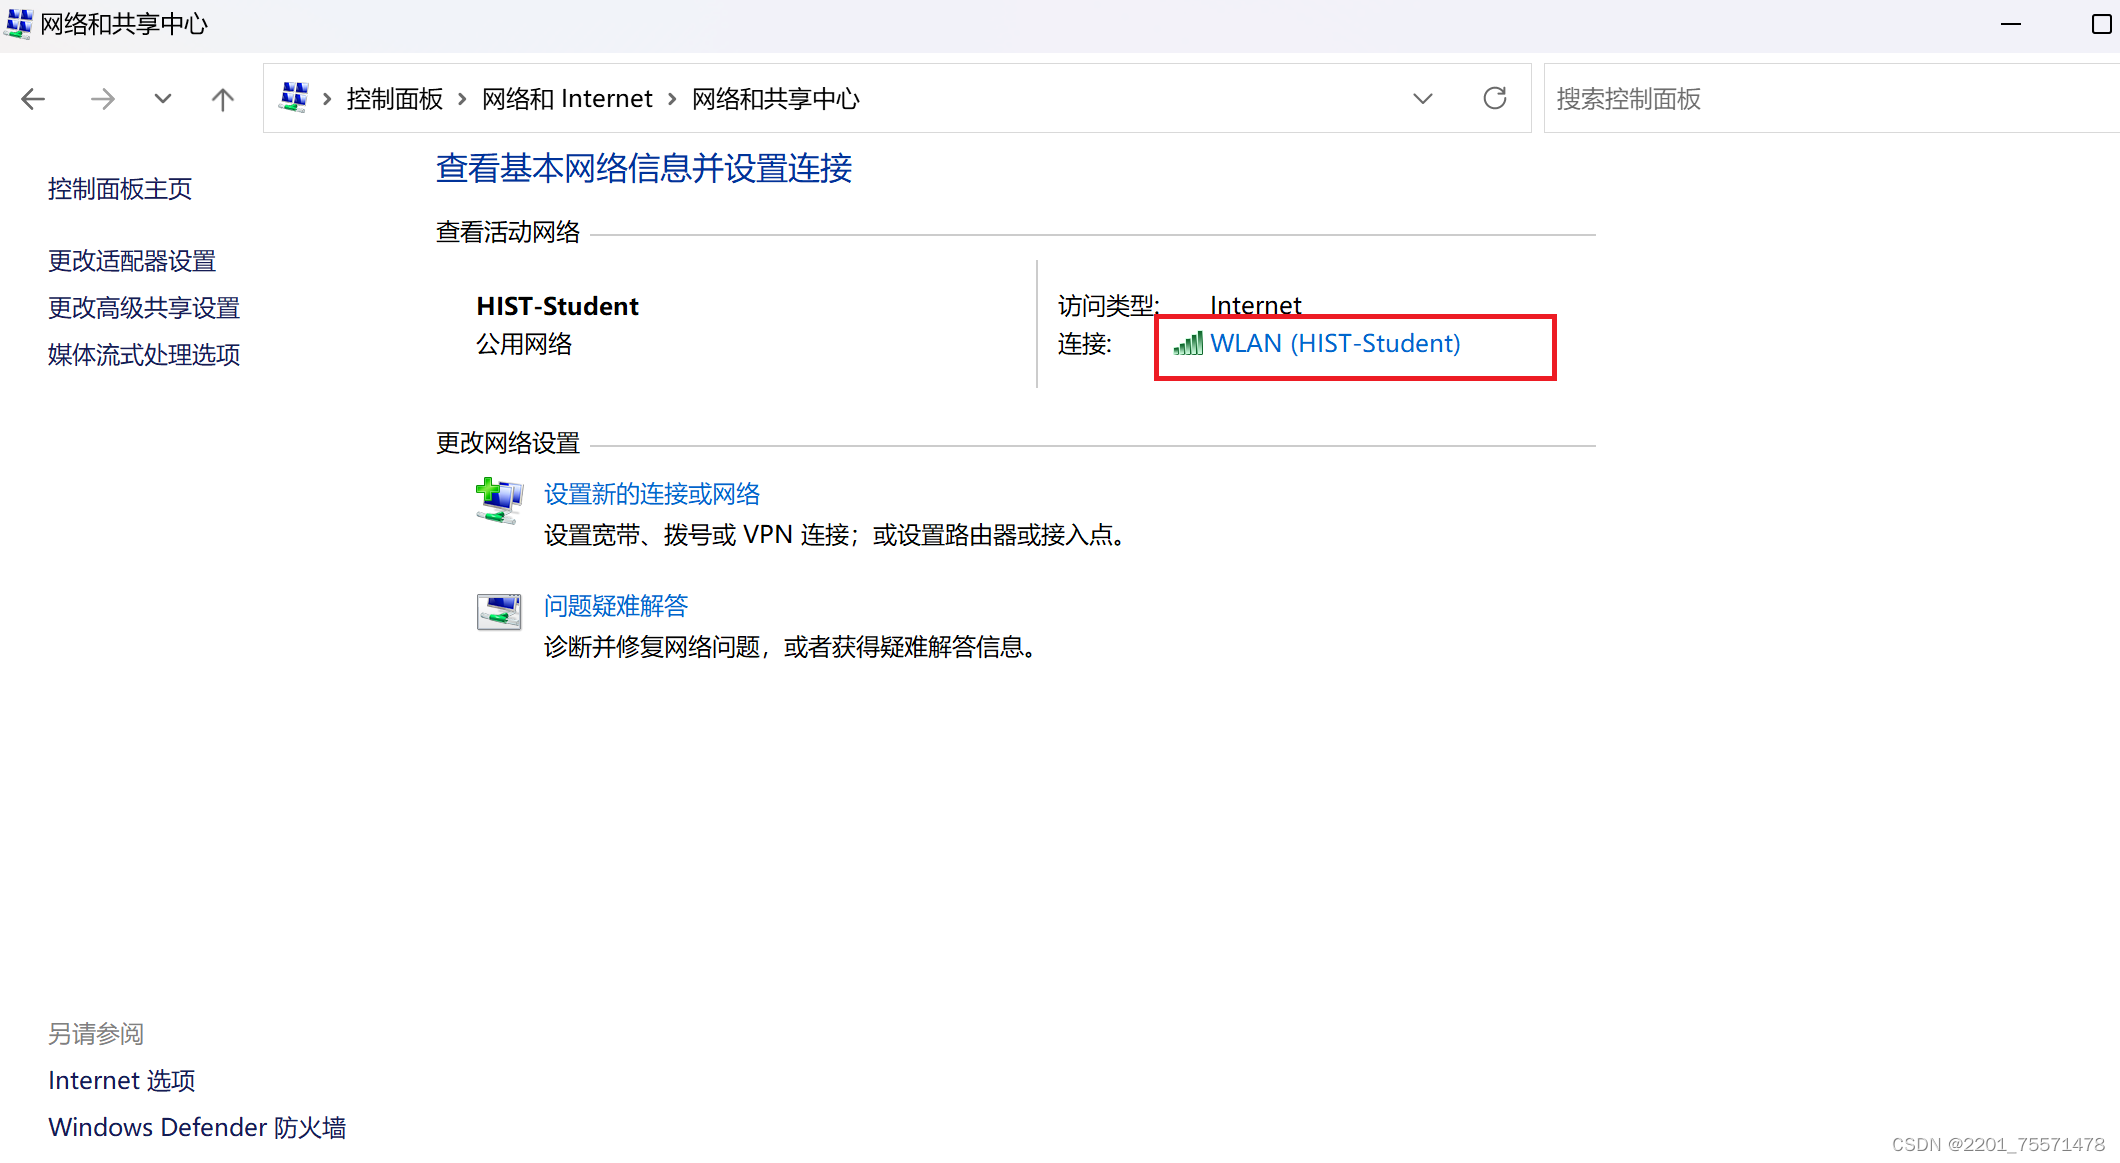Expand the address bar history dropdown

pyautogui.click(x=1422, y=99)
